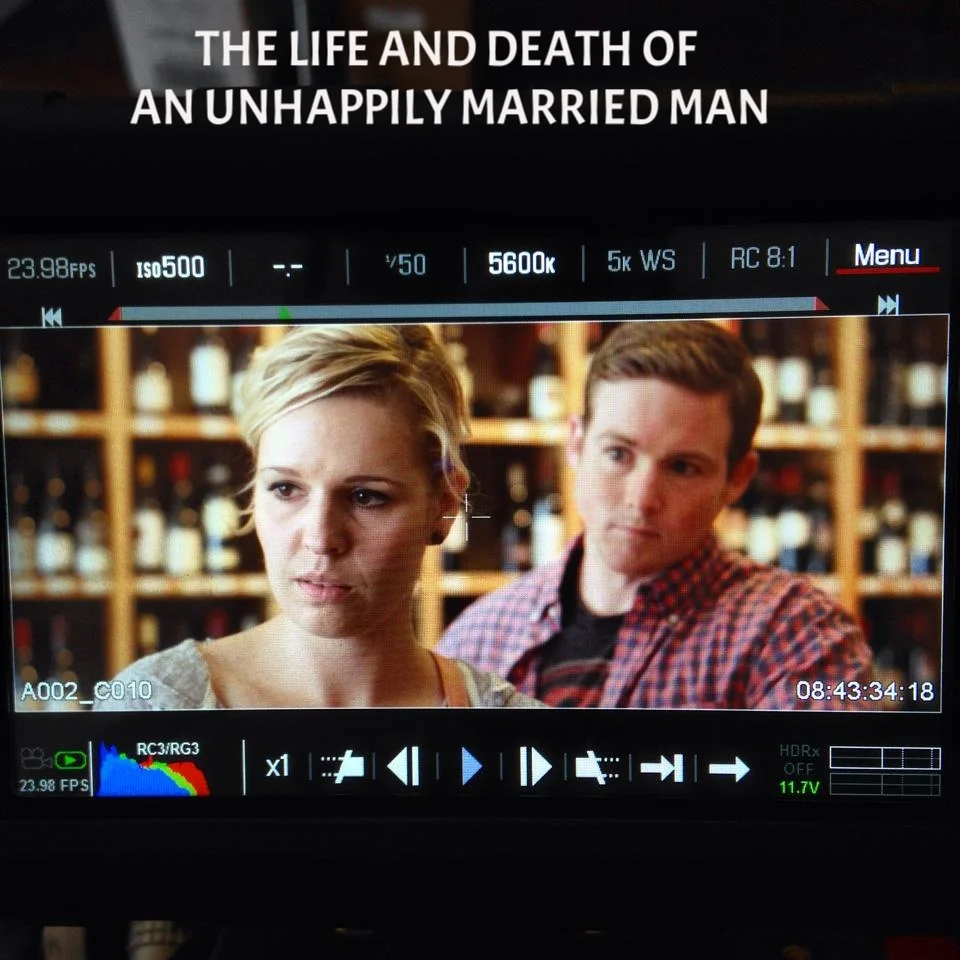The height and width of the screenshot is (960, 960).
Task: Select the ISO500 sensitivity setting
Action: click(170, 268)
